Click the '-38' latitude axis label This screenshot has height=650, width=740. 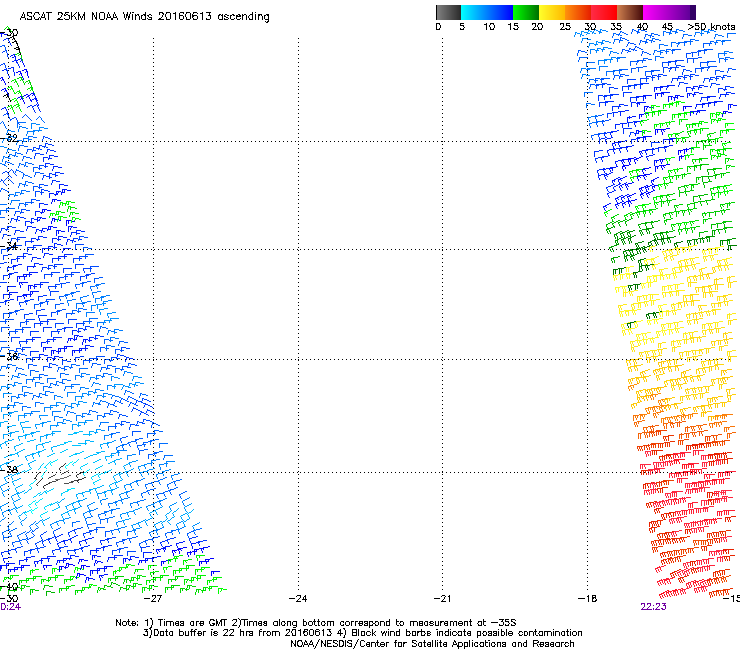coord(9,470)
